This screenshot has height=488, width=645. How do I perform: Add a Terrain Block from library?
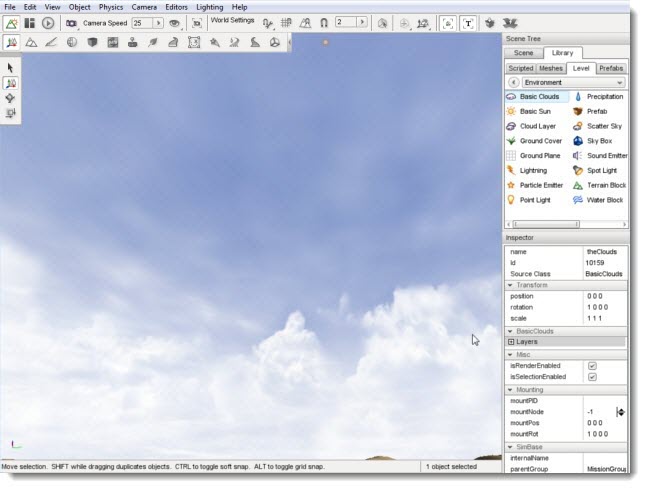[600, 185]
